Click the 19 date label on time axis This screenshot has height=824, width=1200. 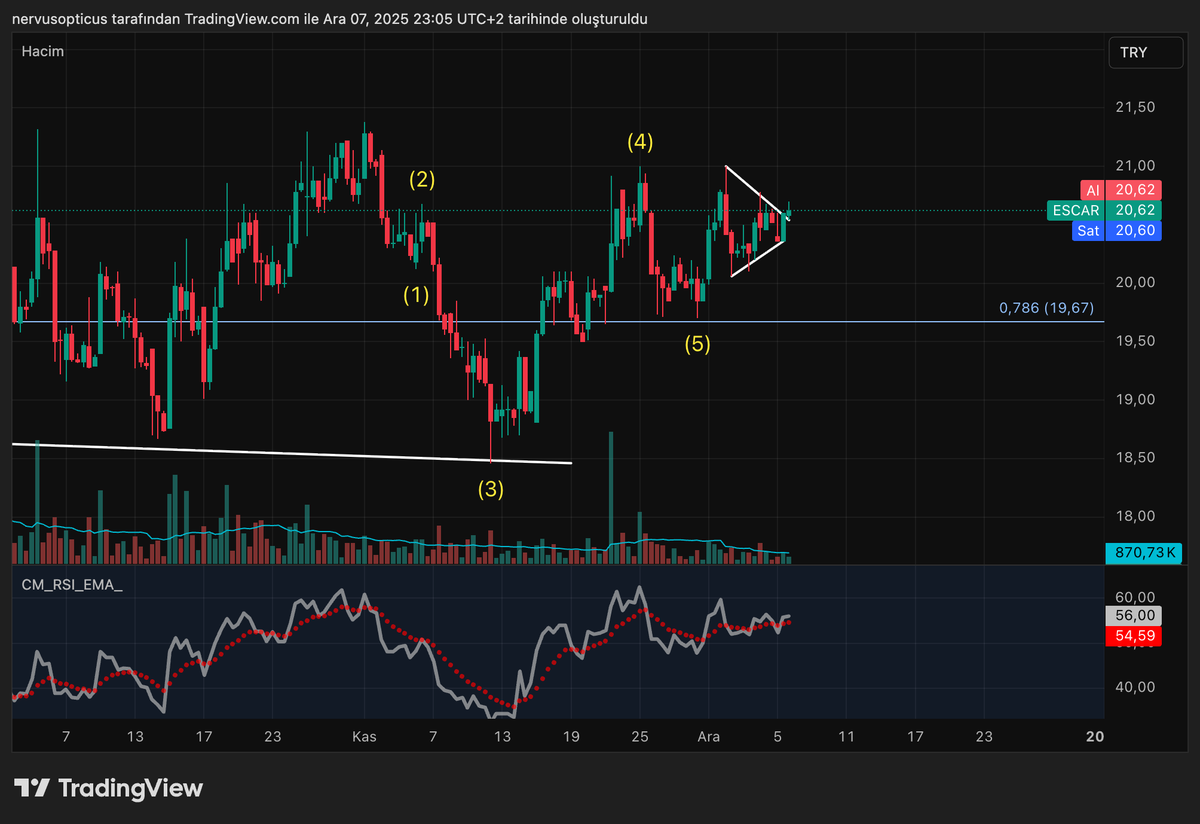pos(571,737)
